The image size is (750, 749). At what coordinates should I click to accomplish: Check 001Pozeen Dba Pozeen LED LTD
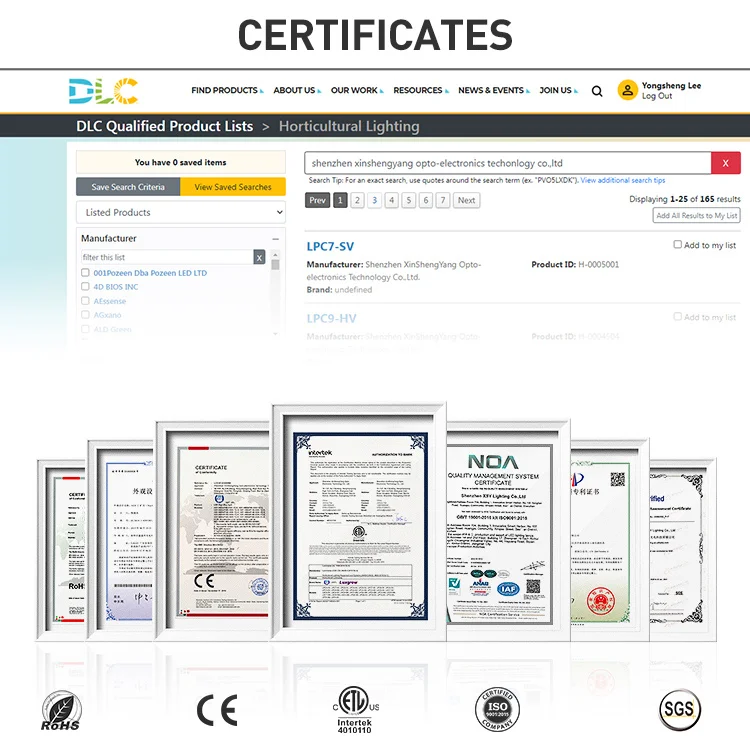tap(85, 273)
